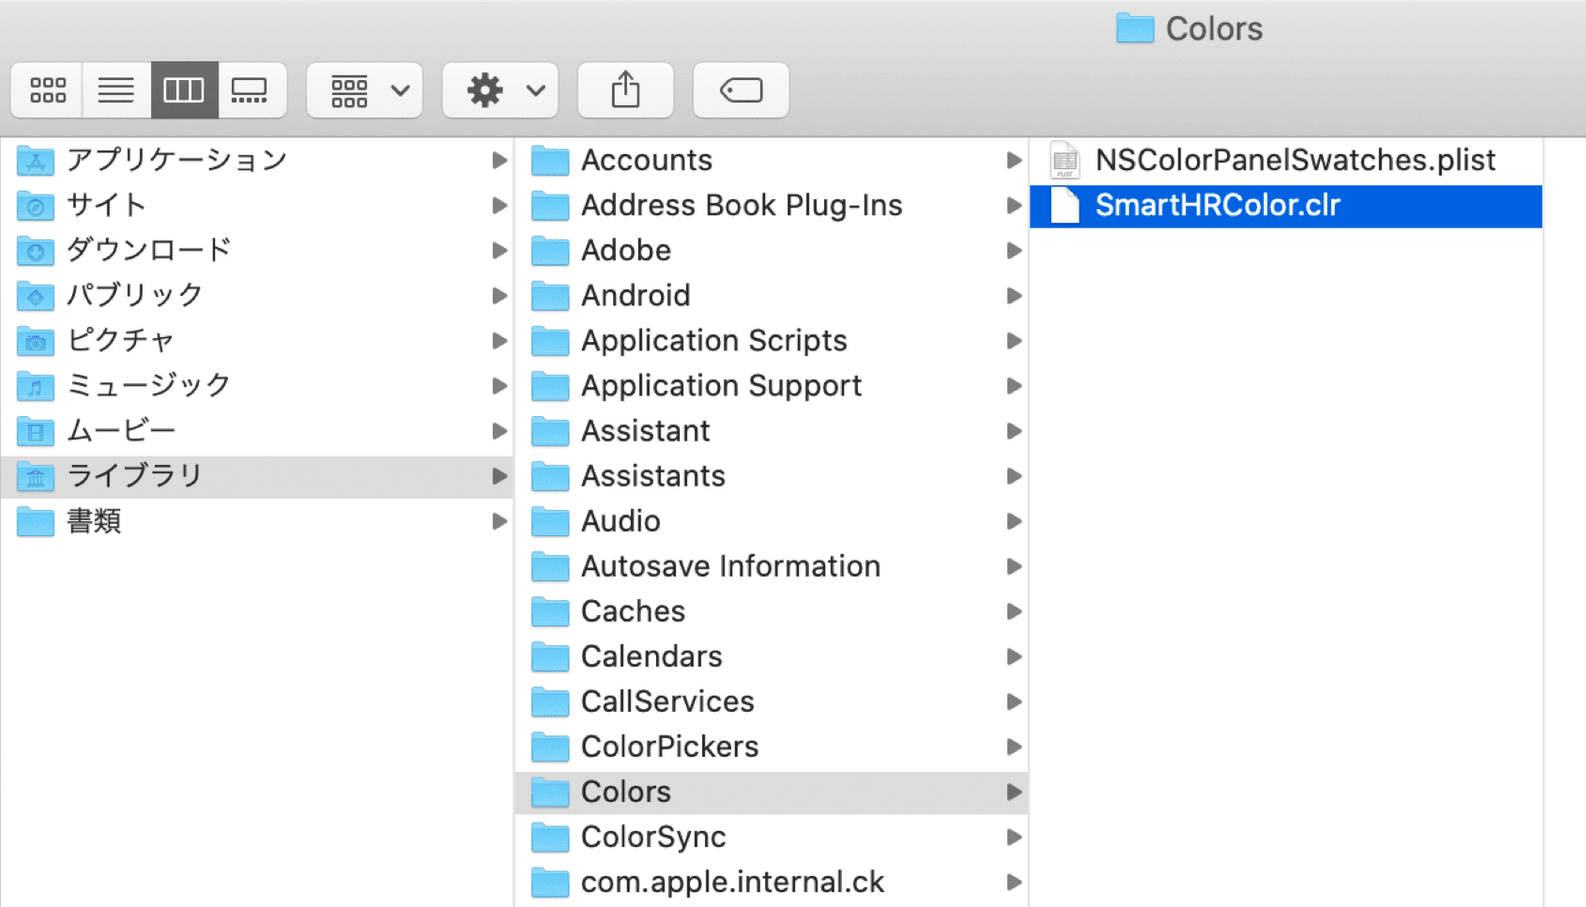
Task: Select the Colors folder in the column
Action: pyautogui.click(x=626, y=791)
